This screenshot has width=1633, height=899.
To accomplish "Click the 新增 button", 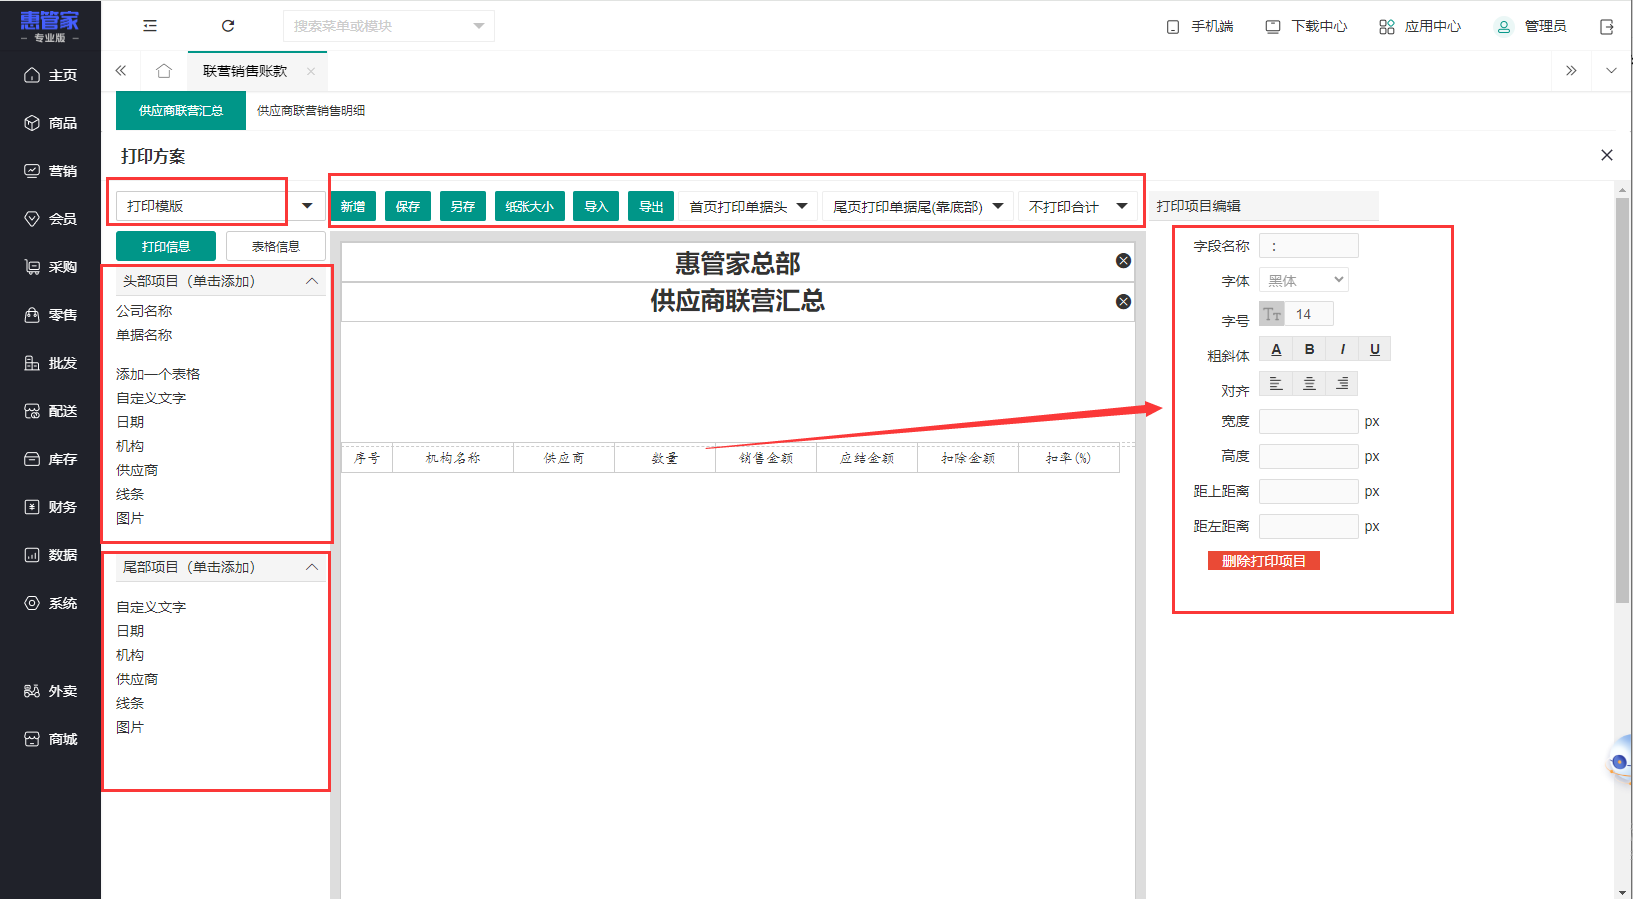I will click(x=353, y=206).
